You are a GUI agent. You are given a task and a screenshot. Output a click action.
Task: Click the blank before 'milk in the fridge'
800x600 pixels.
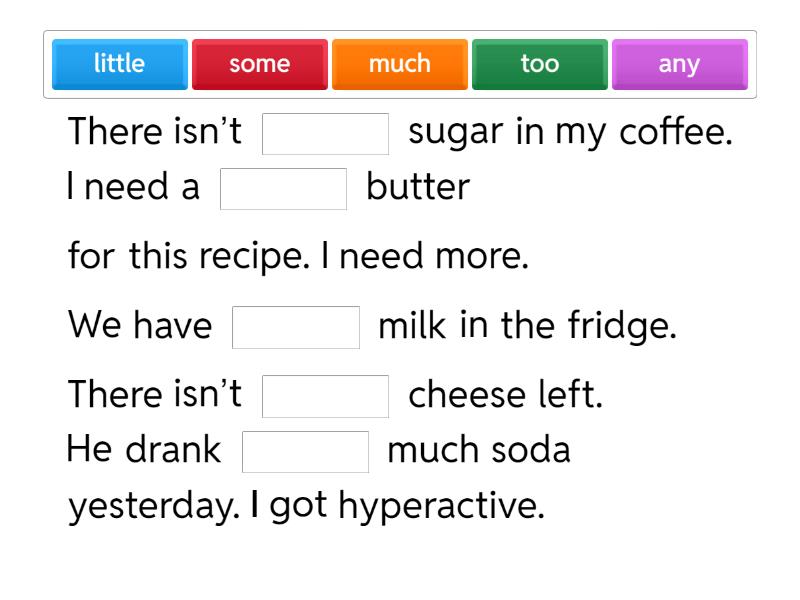pos(296,327)
